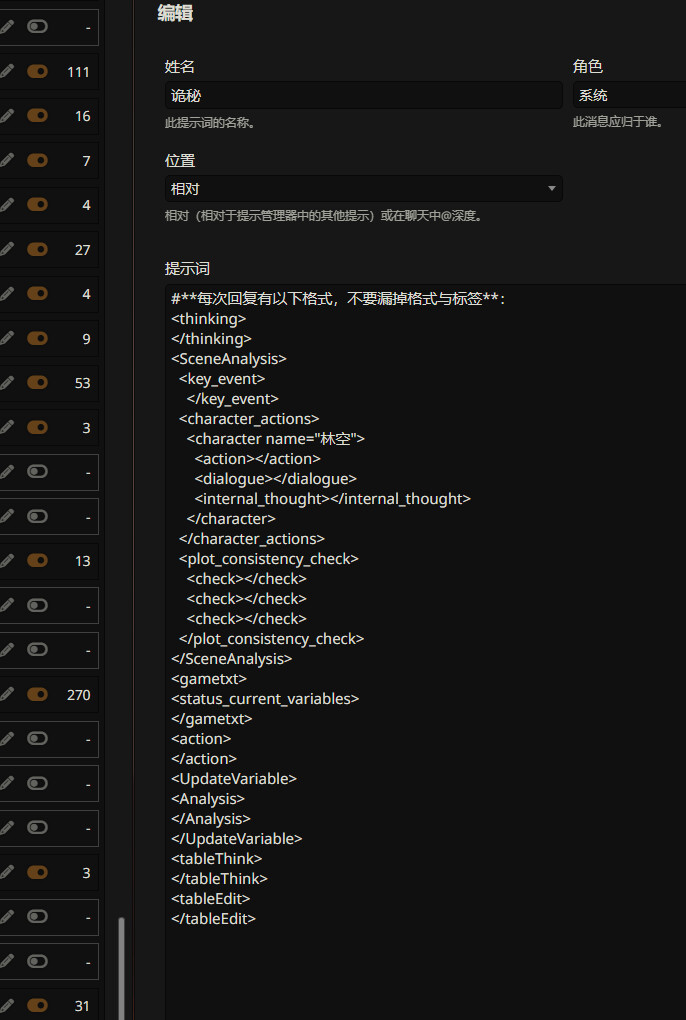The image size is (686, 1020).
Task: Edit the prompt row showing 111 tokens
Action: [x=7, y=71]
